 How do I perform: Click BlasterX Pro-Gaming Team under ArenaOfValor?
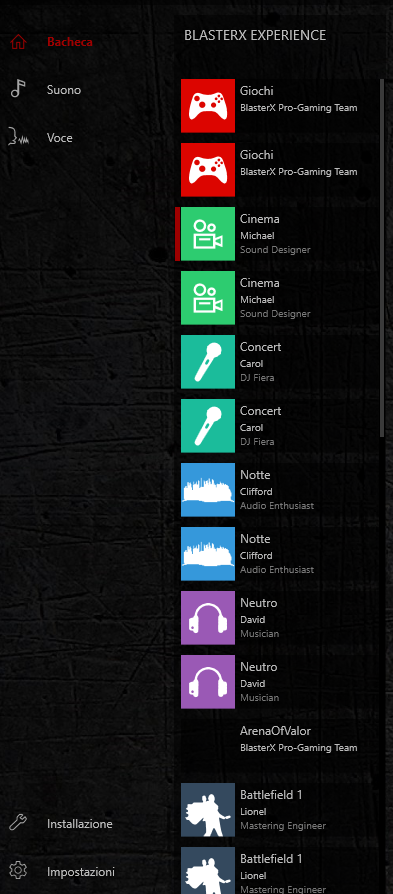299,747
